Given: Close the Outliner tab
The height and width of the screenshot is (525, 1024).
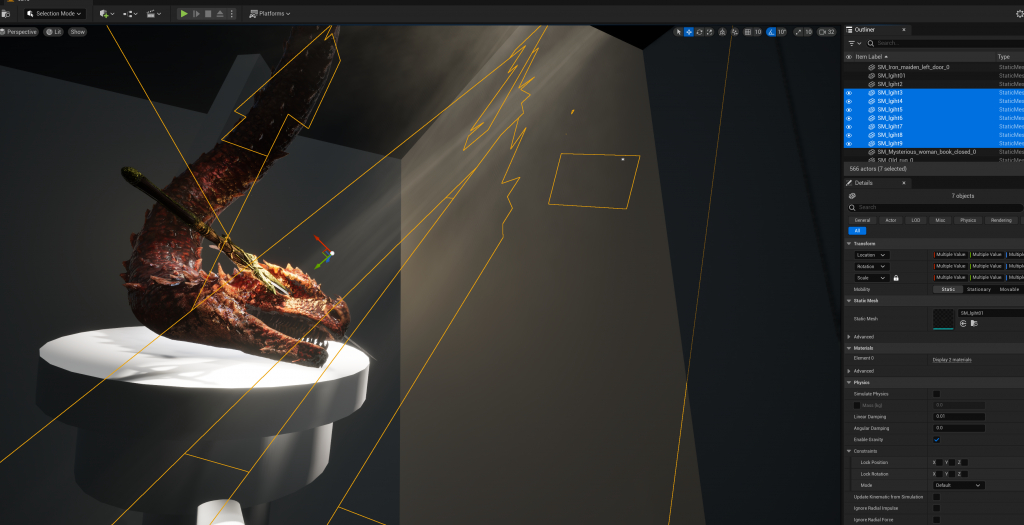Looking at the screenshot, I should (904, 29).
